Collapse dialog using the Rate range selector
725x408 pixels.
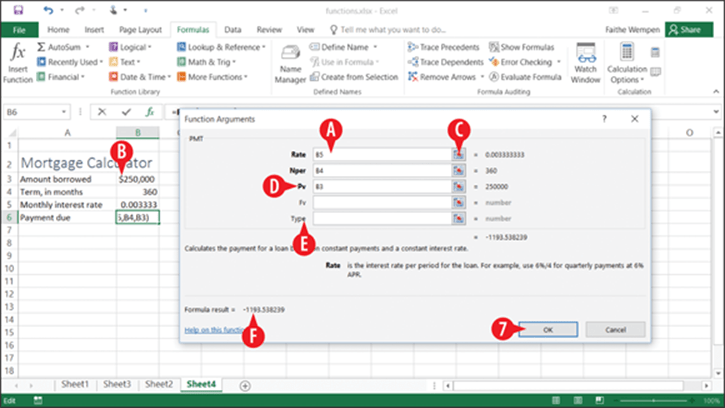tap(458, 155)
